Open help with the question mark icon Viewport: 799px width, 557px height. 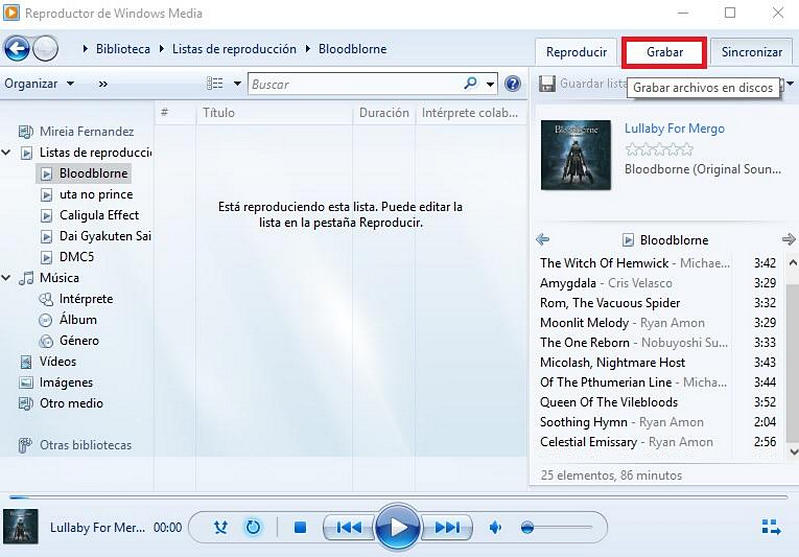(513, 84)
